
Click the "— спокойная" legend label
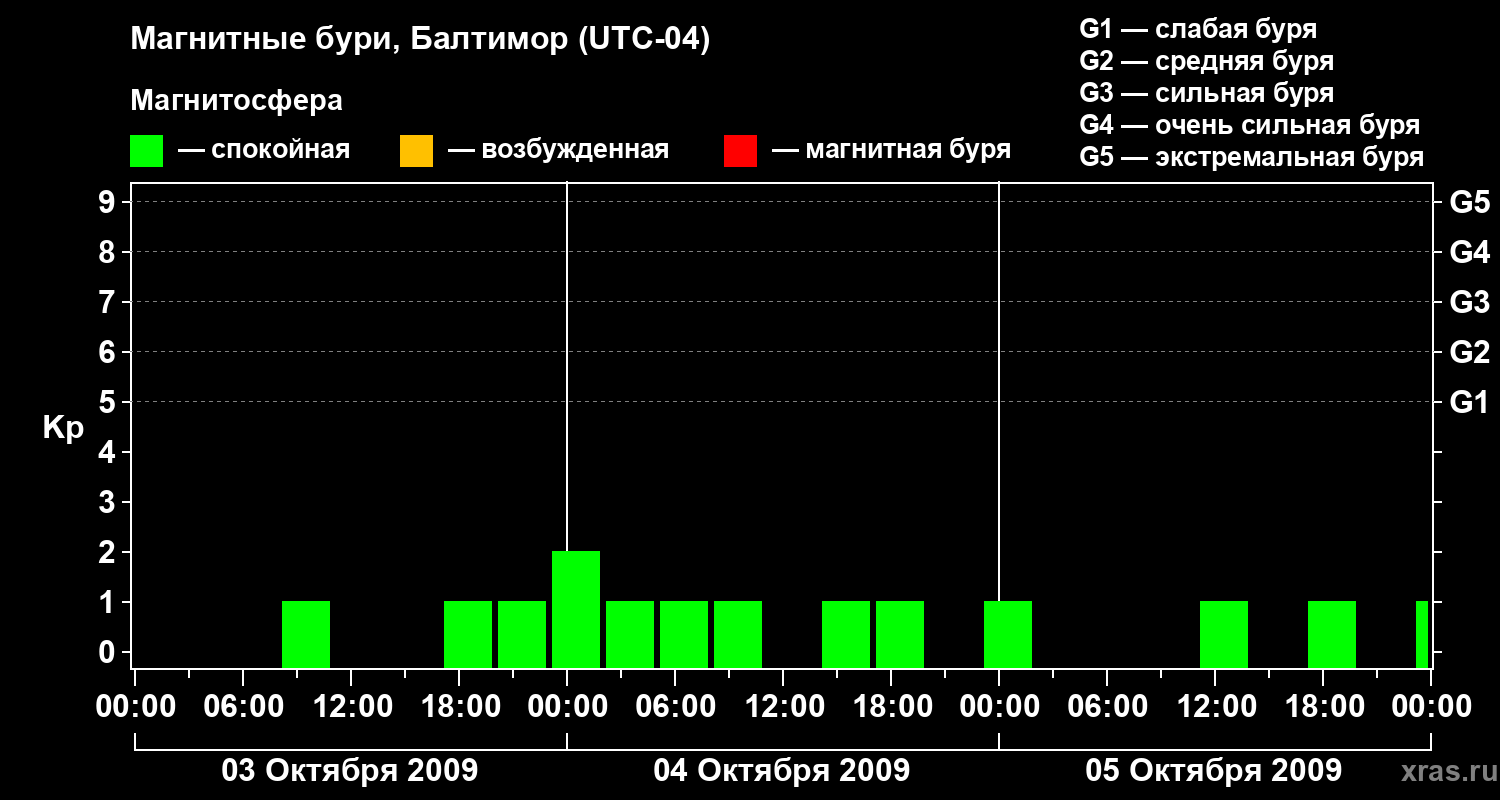pyautogui.click(x=264, y=150)
